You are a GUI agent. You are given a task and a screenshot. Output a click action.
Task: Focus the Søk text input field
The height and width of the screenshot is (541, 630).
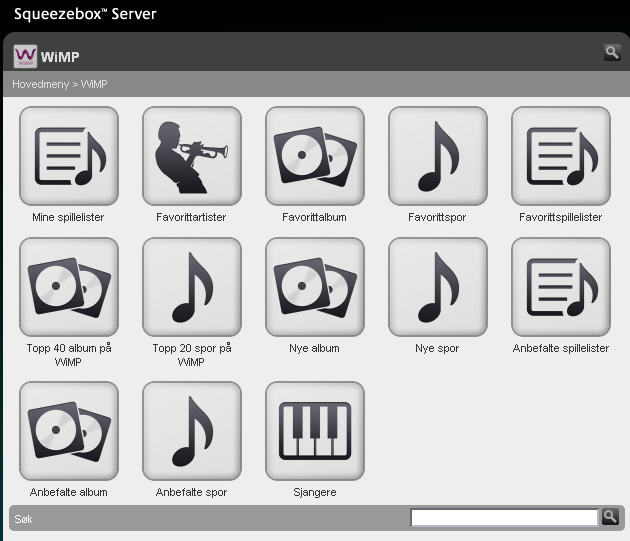coord(505,517)
